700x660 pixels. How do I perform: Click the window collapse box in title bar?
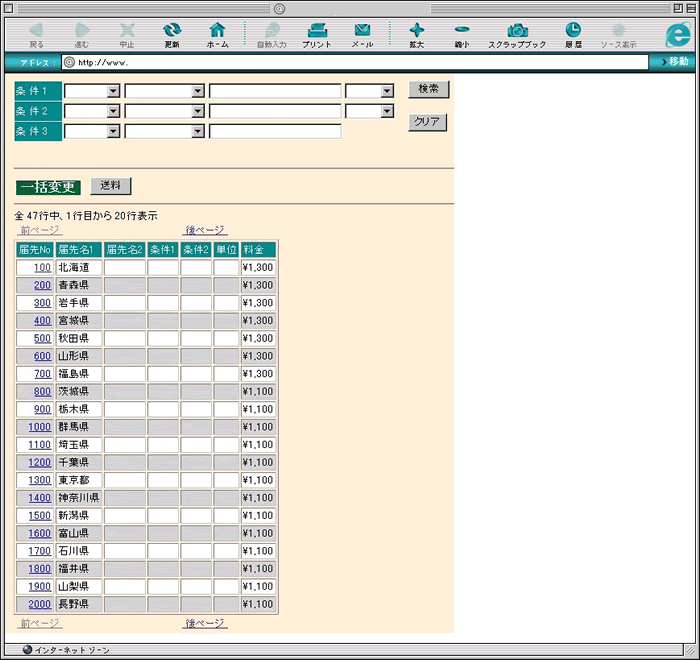pos(691,8)
